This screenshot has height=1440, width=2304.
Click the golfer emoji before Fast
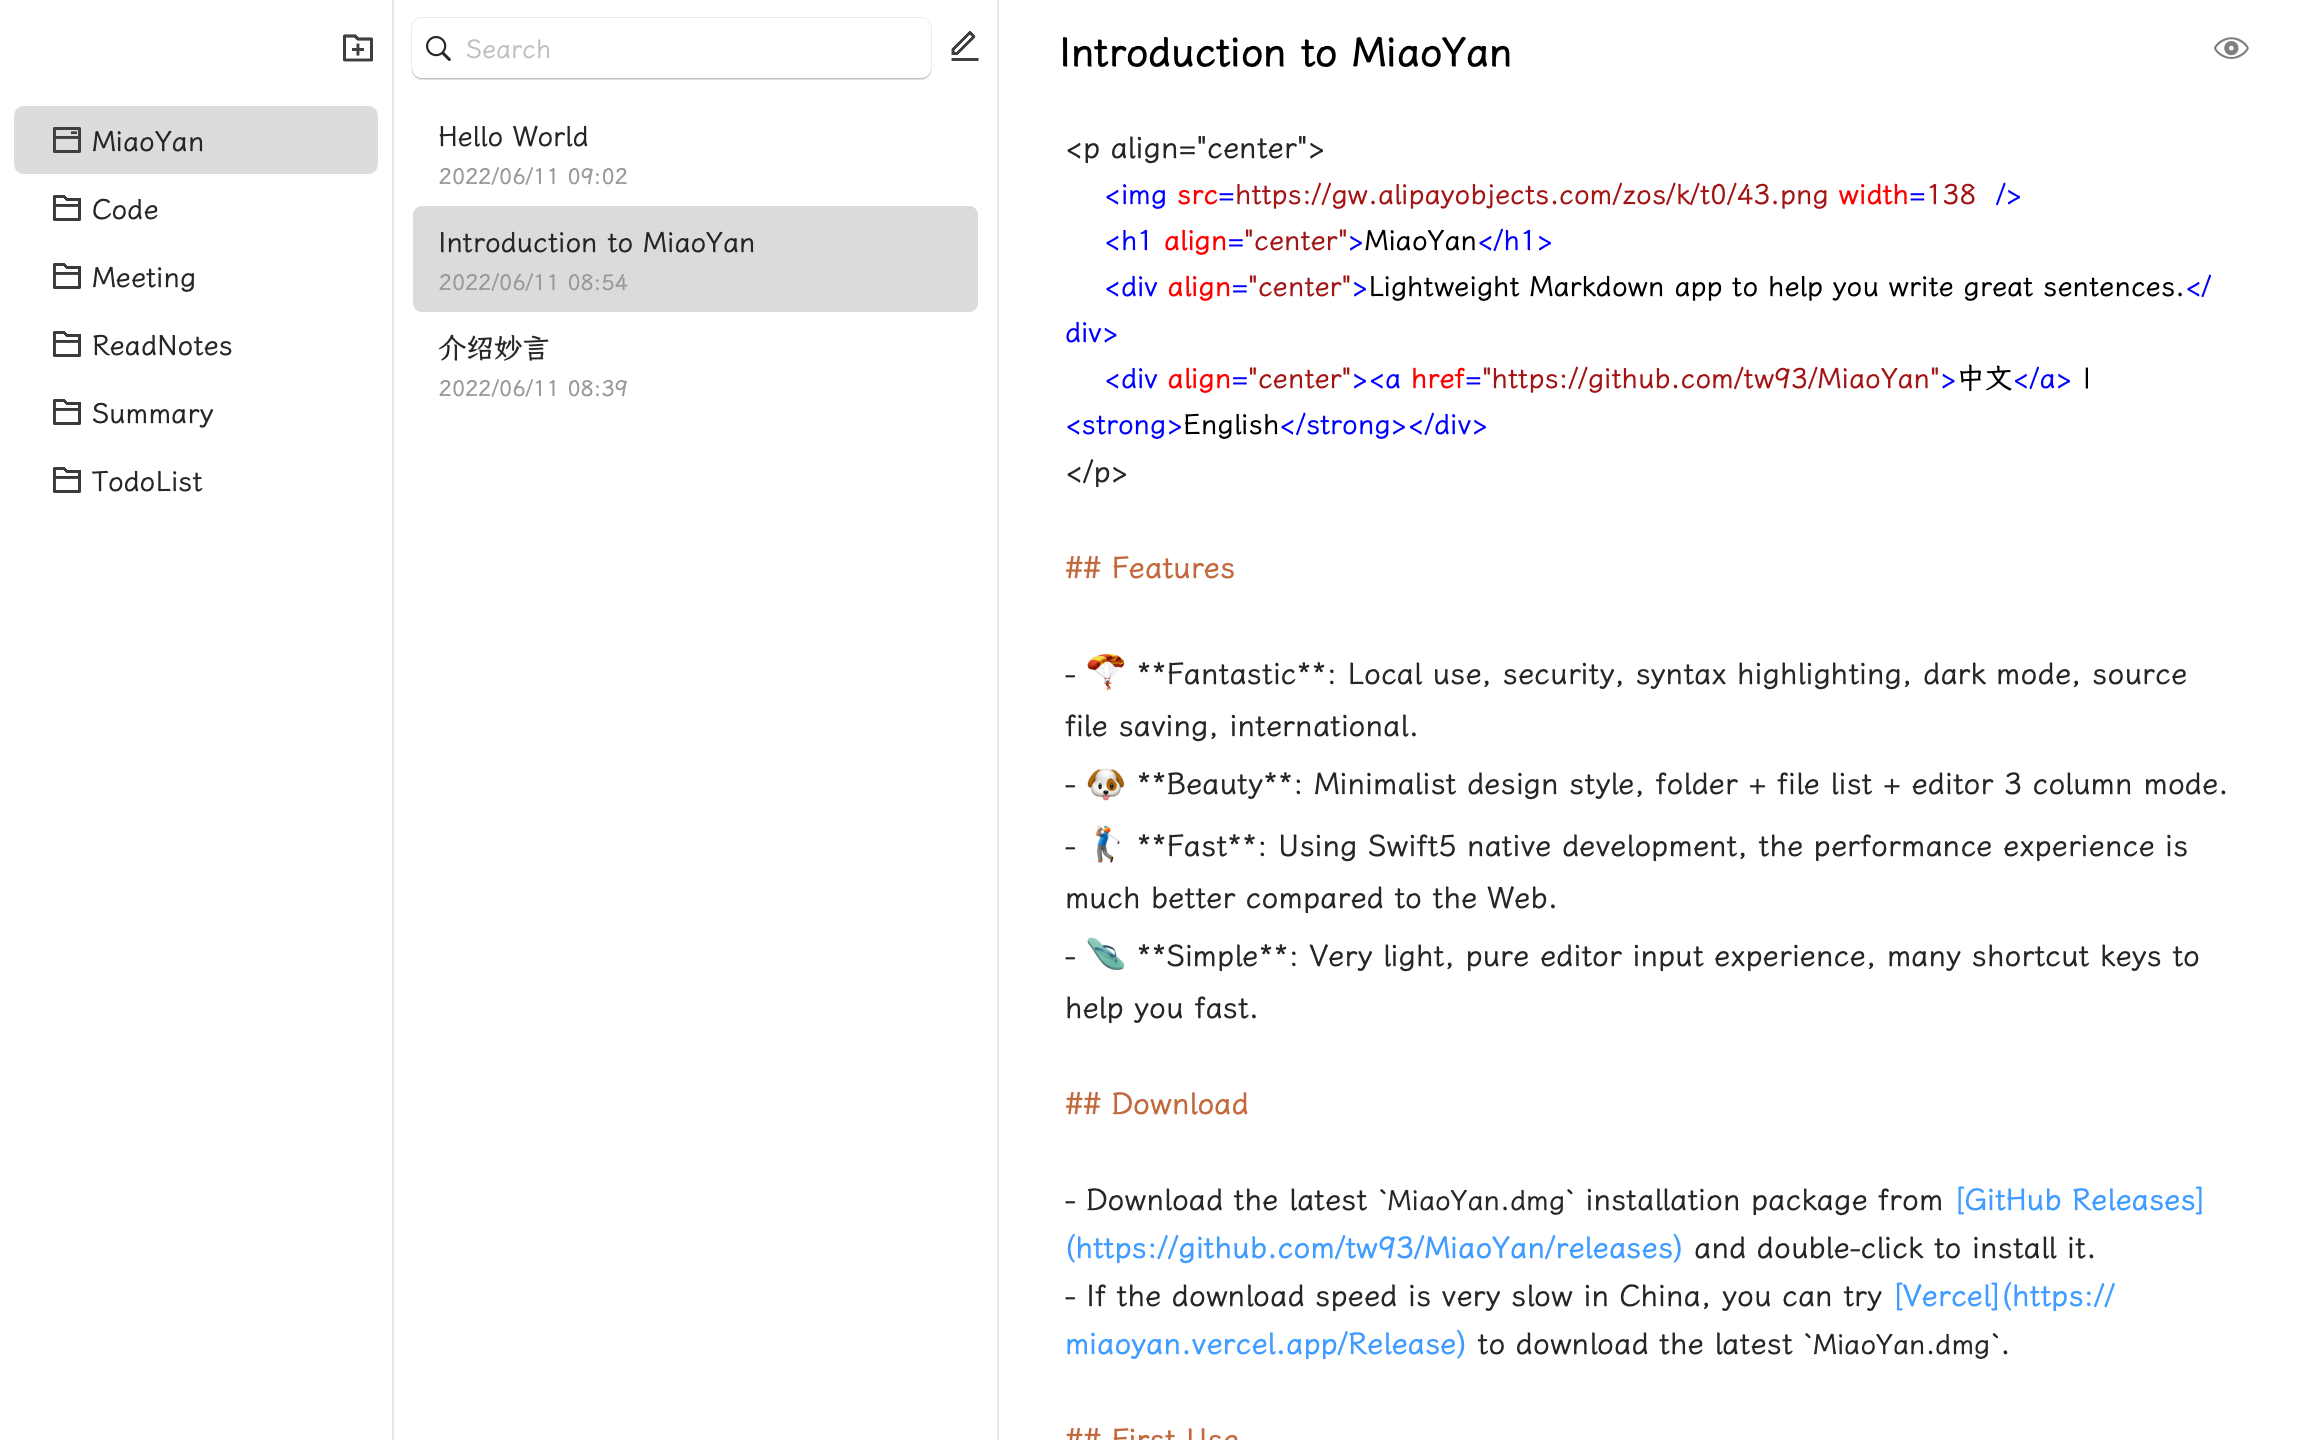pyautogui.click(x=1106, y=845)
